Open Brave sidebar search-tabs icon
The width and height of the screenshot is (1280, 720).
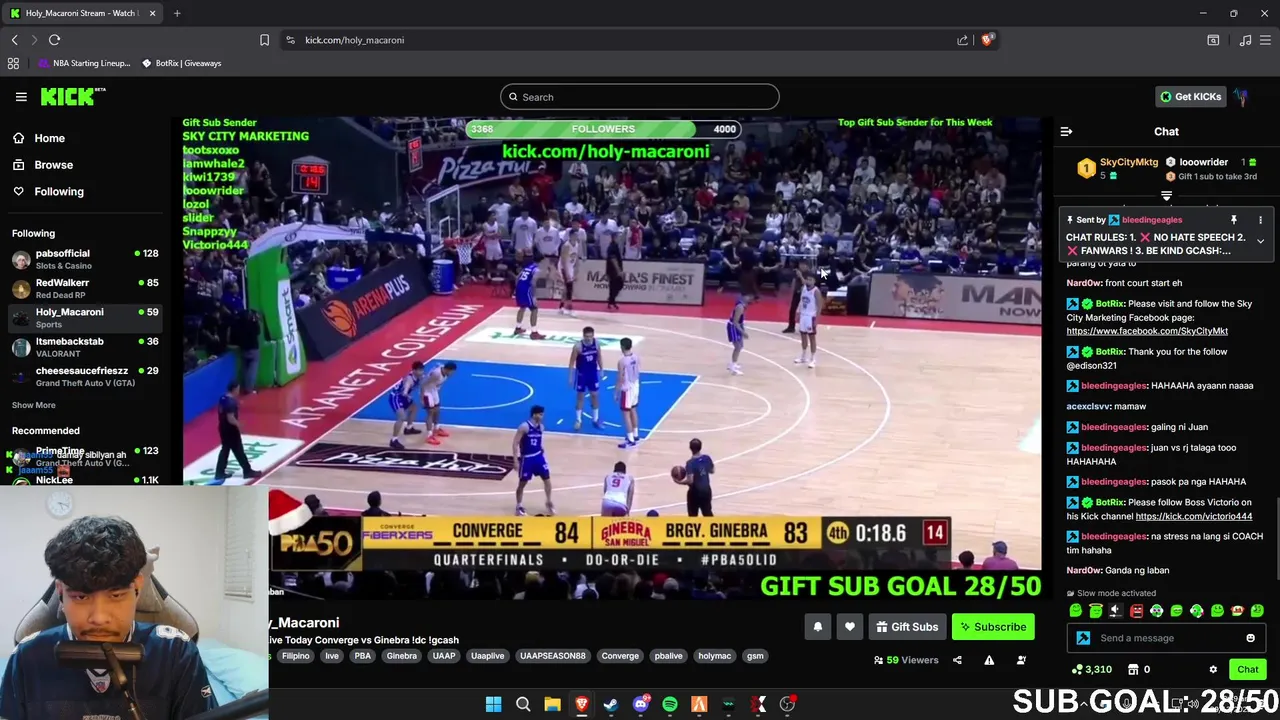(x=1213, y=40)
